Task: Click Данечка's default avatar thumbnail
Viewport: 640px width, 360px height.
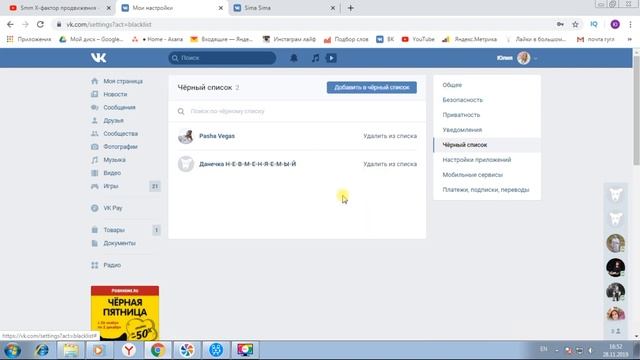Action: (186, 164)
